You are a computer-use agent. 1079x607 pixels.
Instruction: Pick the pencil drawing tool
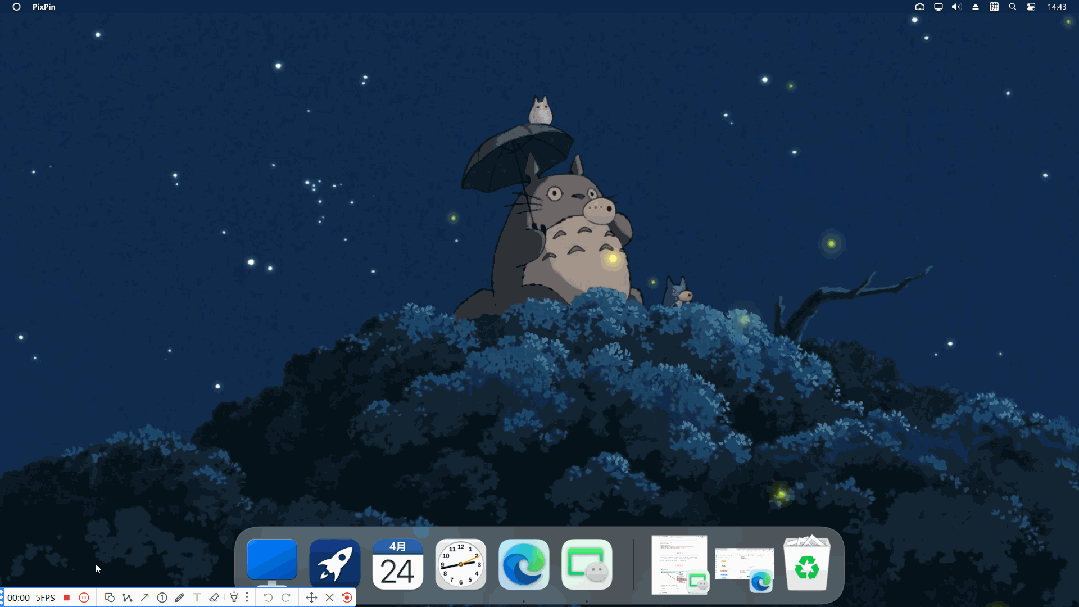click(179, 597)
